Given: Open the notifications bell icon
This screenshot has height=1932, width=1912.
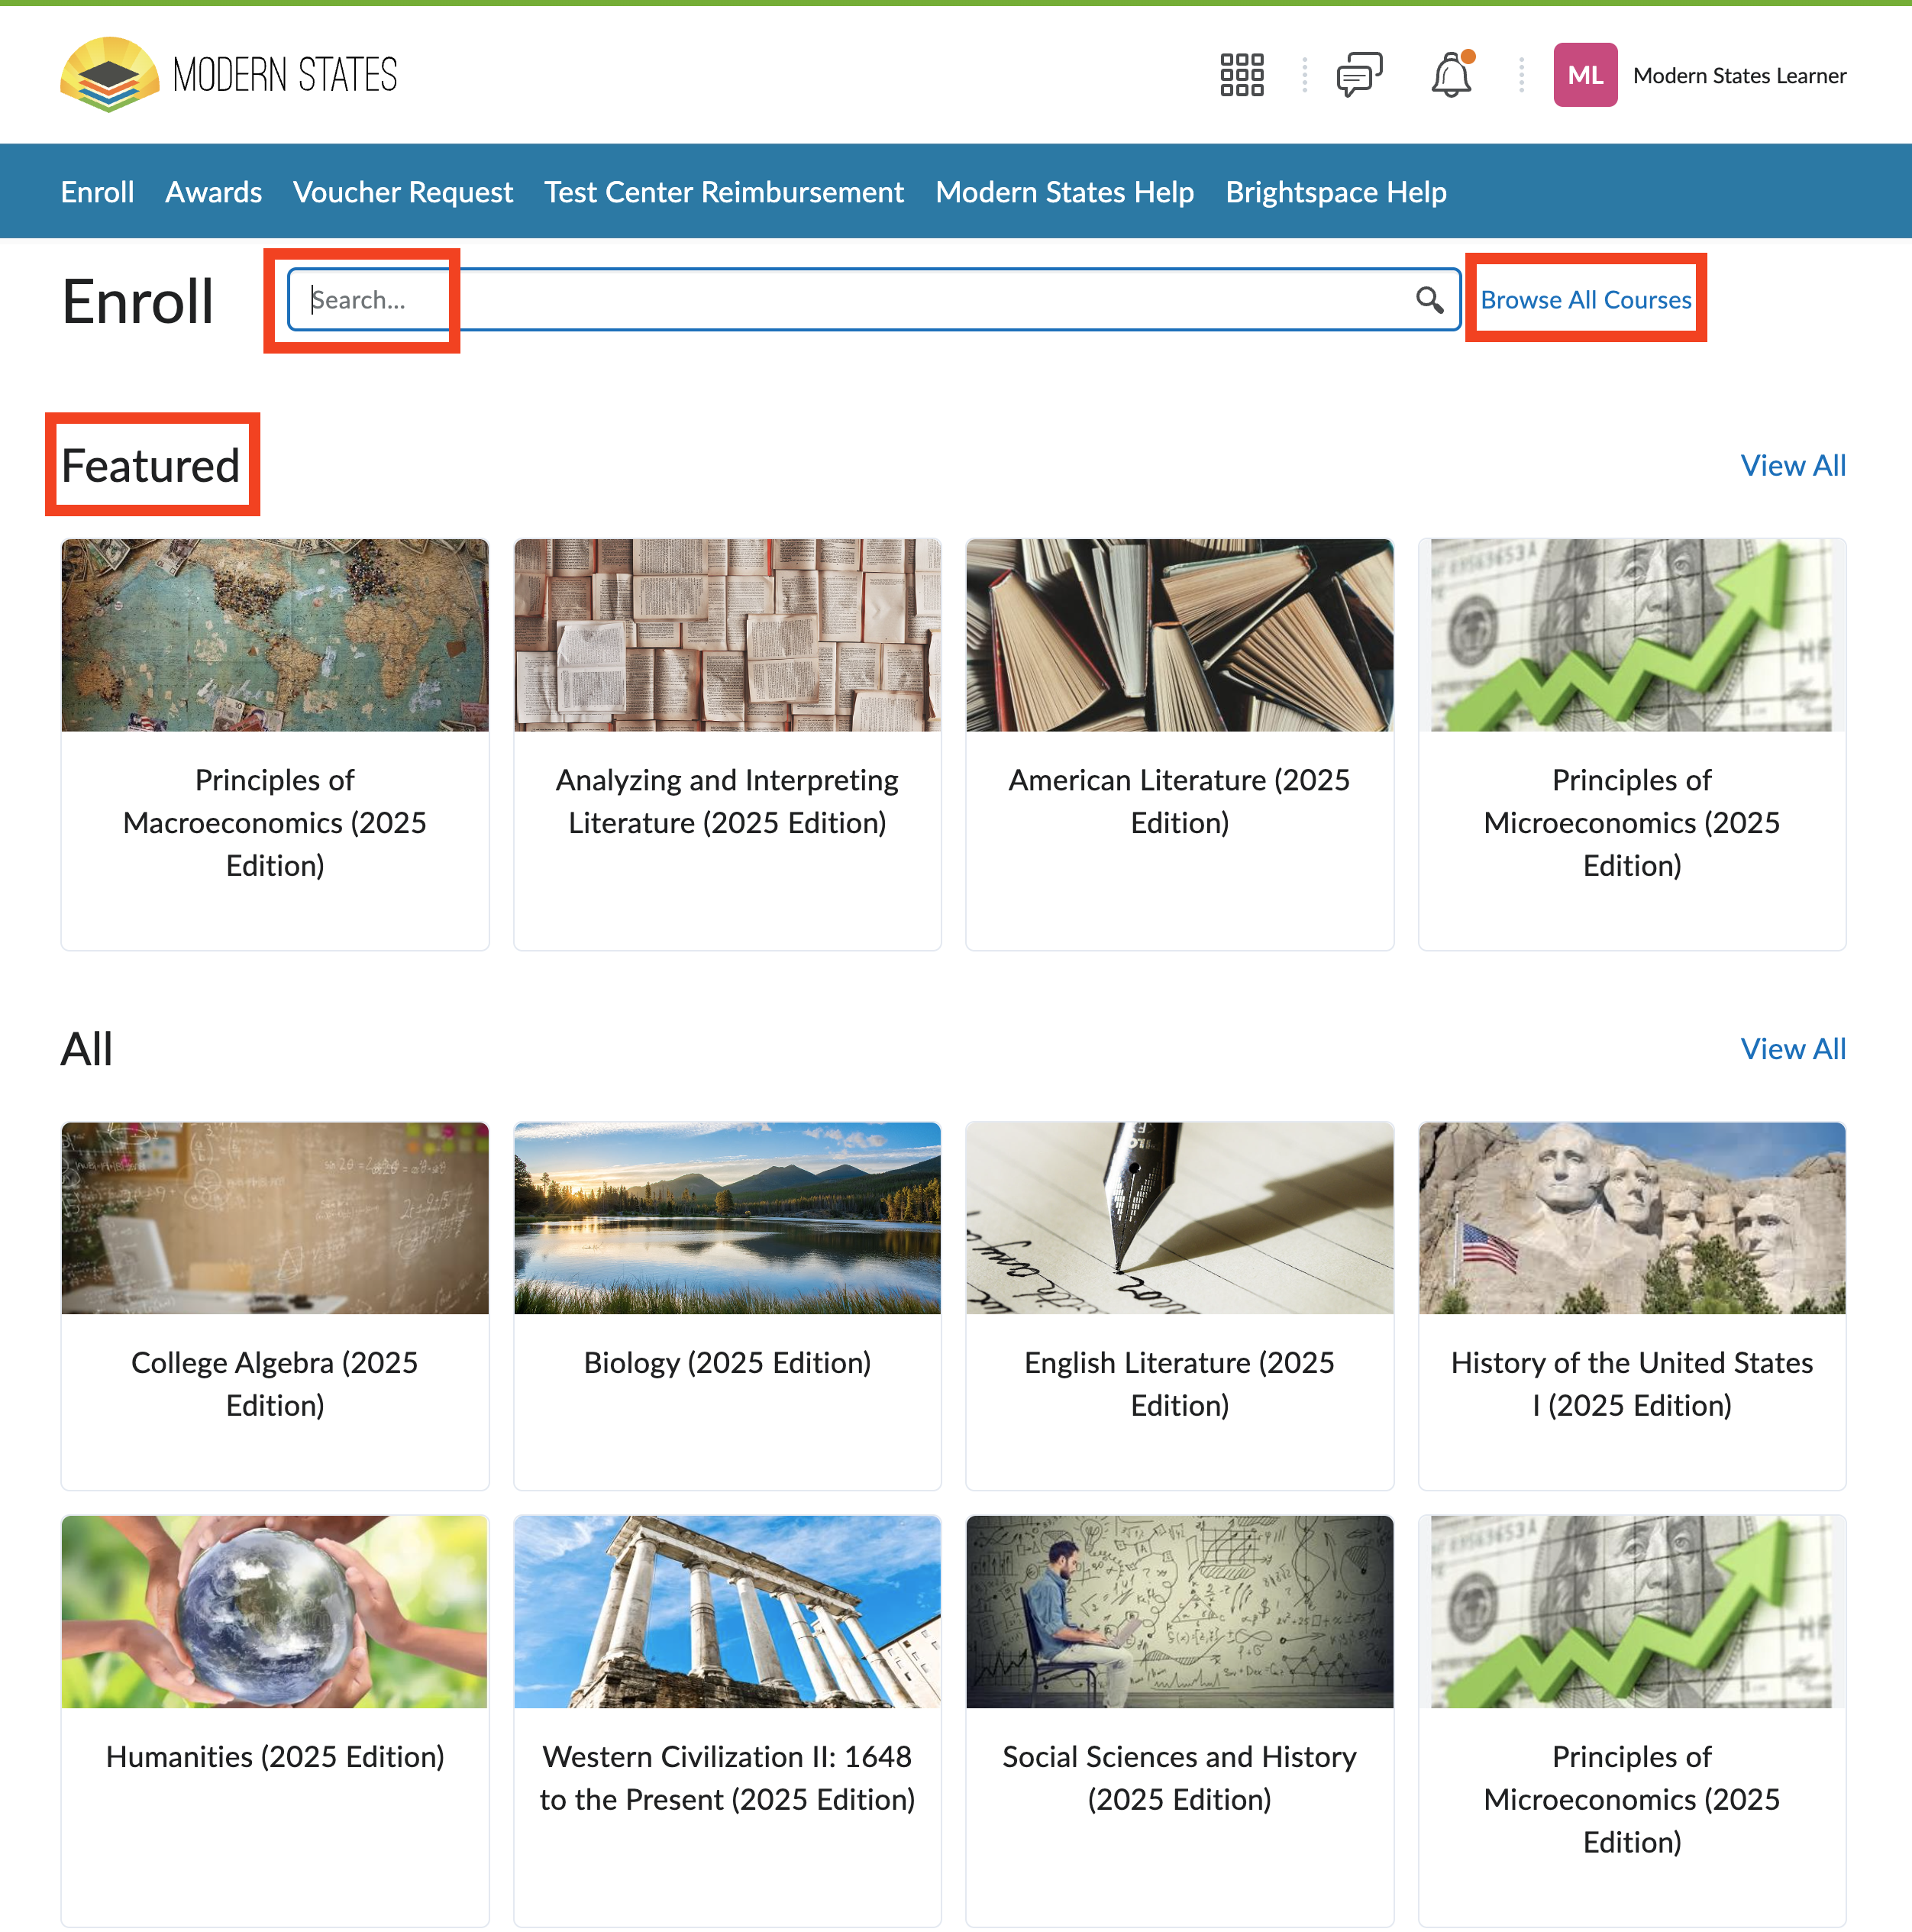Looking at the screenshot, I should pyautogui.click(x=1451, y=75).
